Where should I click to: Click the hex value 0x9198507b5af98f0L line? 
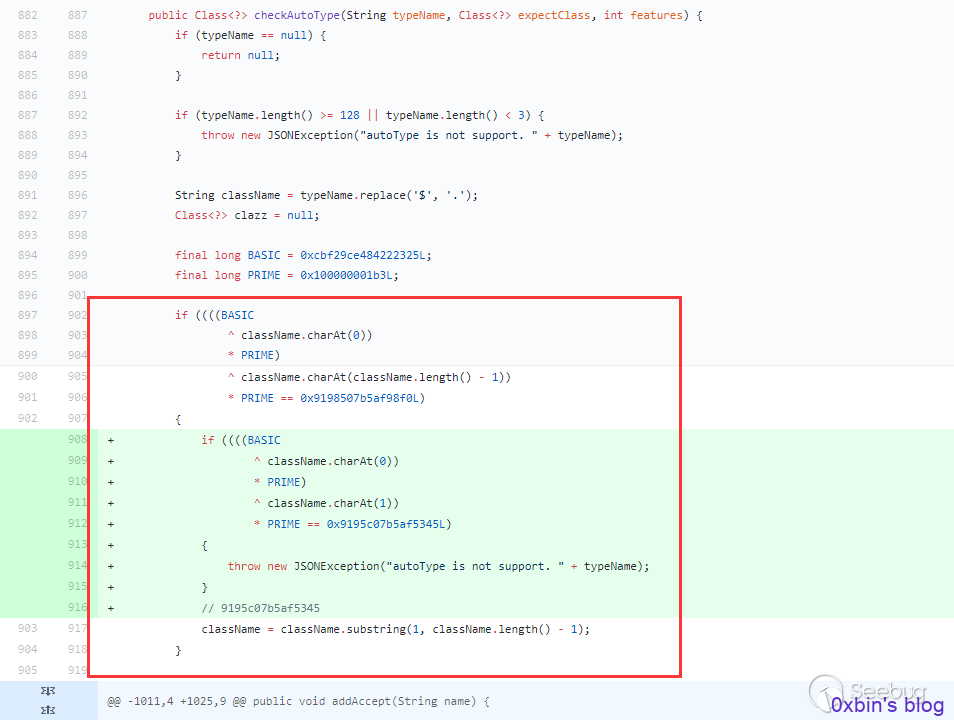point(326,398)
